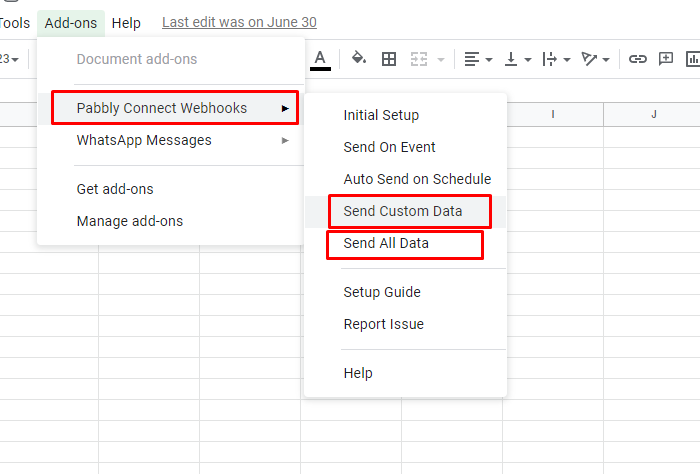Click the borders grid icon
The image size is (700, 474).
click(389, 59)
